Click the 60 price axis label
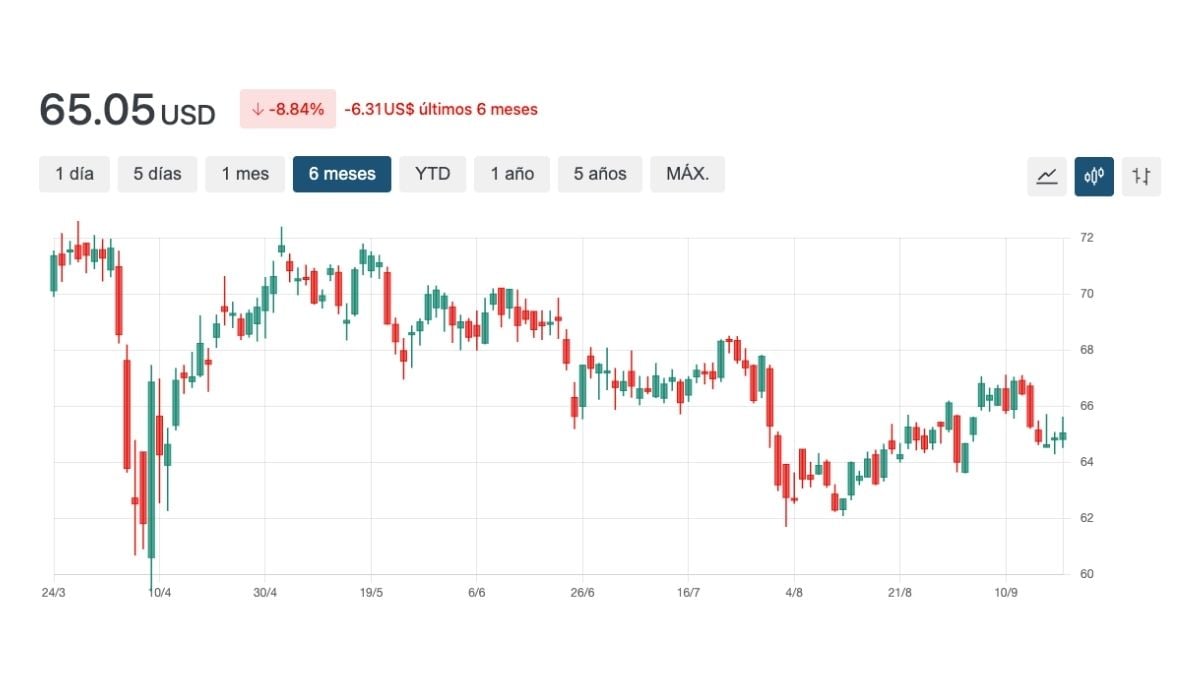Screen dimensions: 1200x675 [1086, 574]
